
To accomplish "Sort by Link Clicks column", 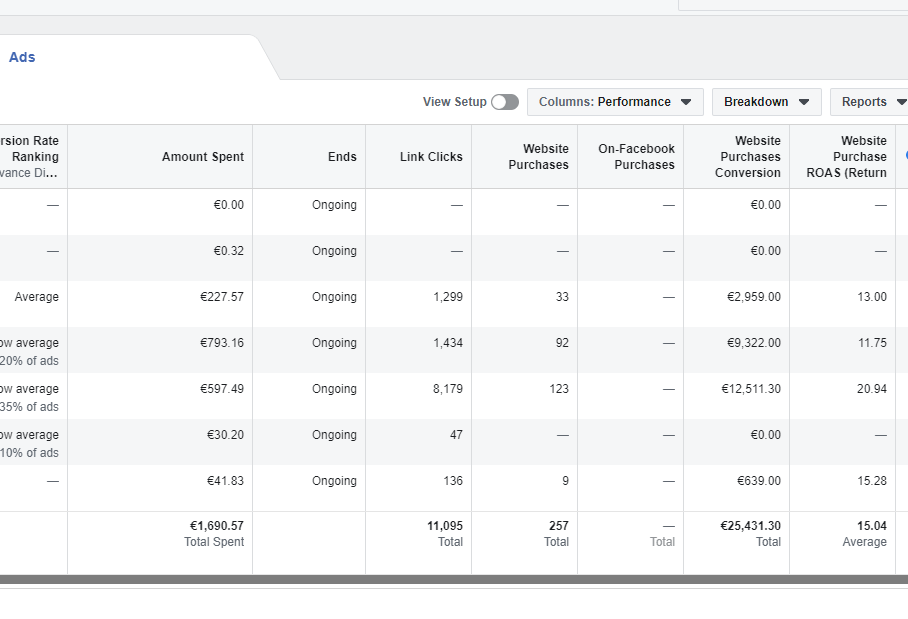I will [x=431, y=157].
